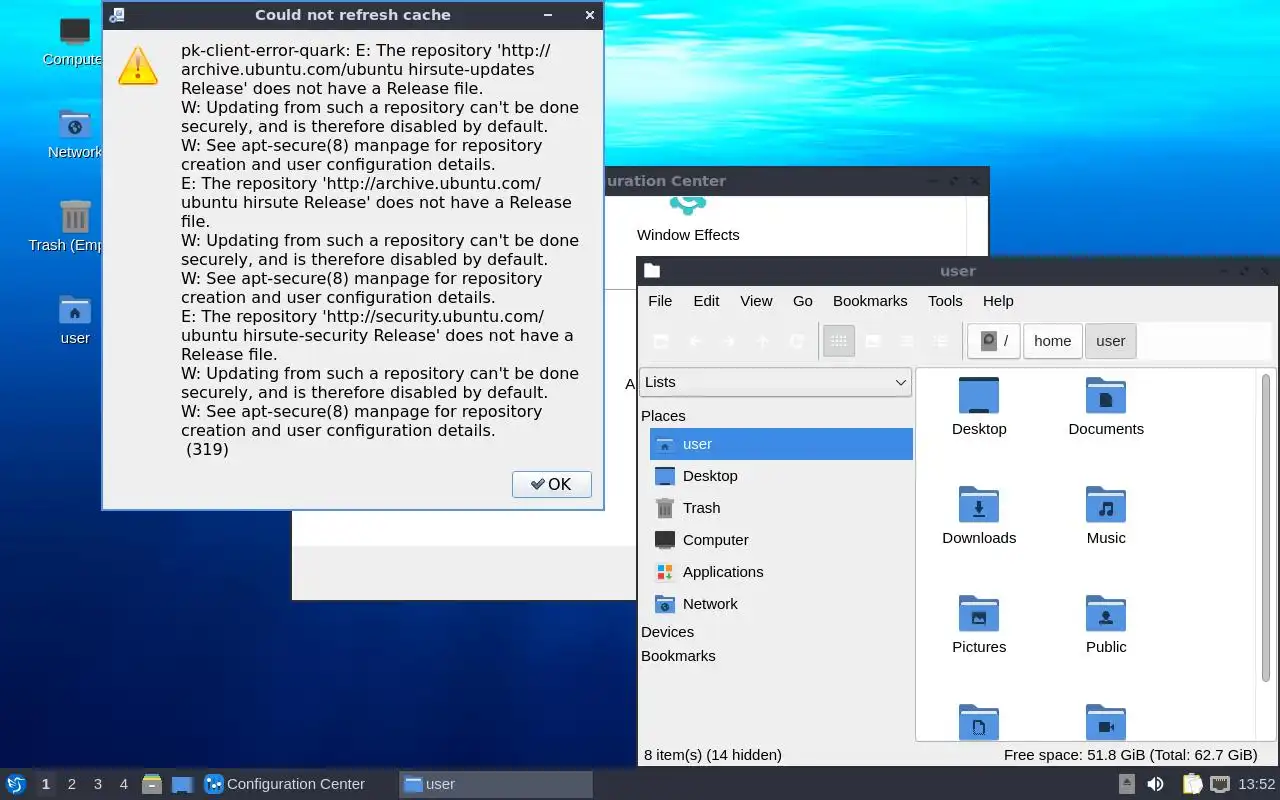Click the wired network tray icon

pos(1220,784)
